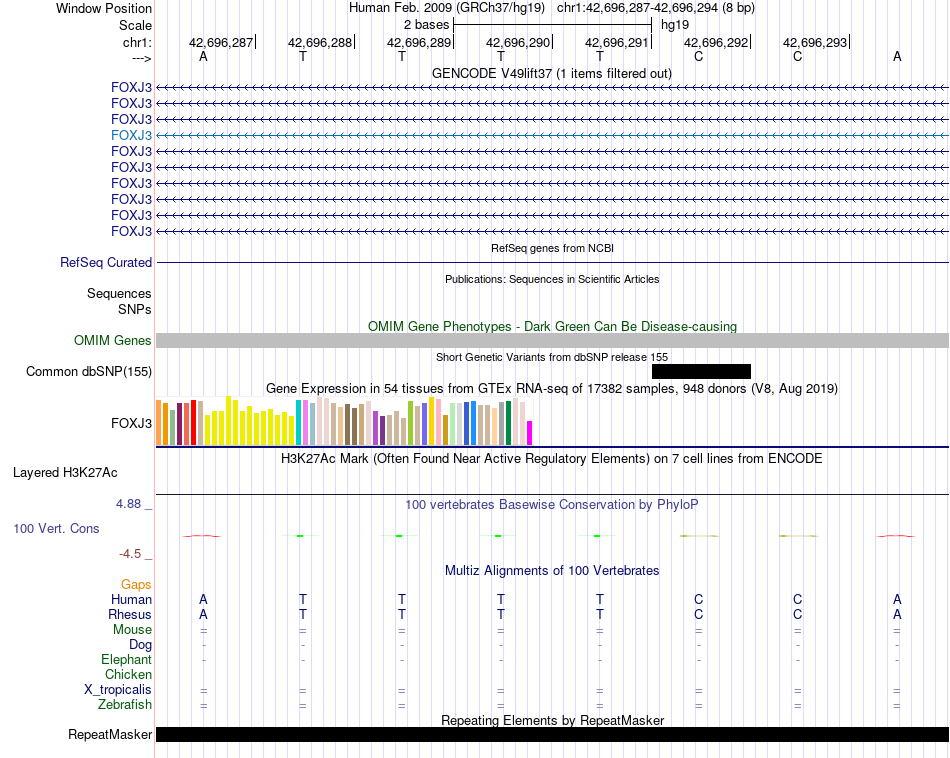This screenshot has width=950, height=758.
Task: Click the Window Position label
Action: coord(104,8)
